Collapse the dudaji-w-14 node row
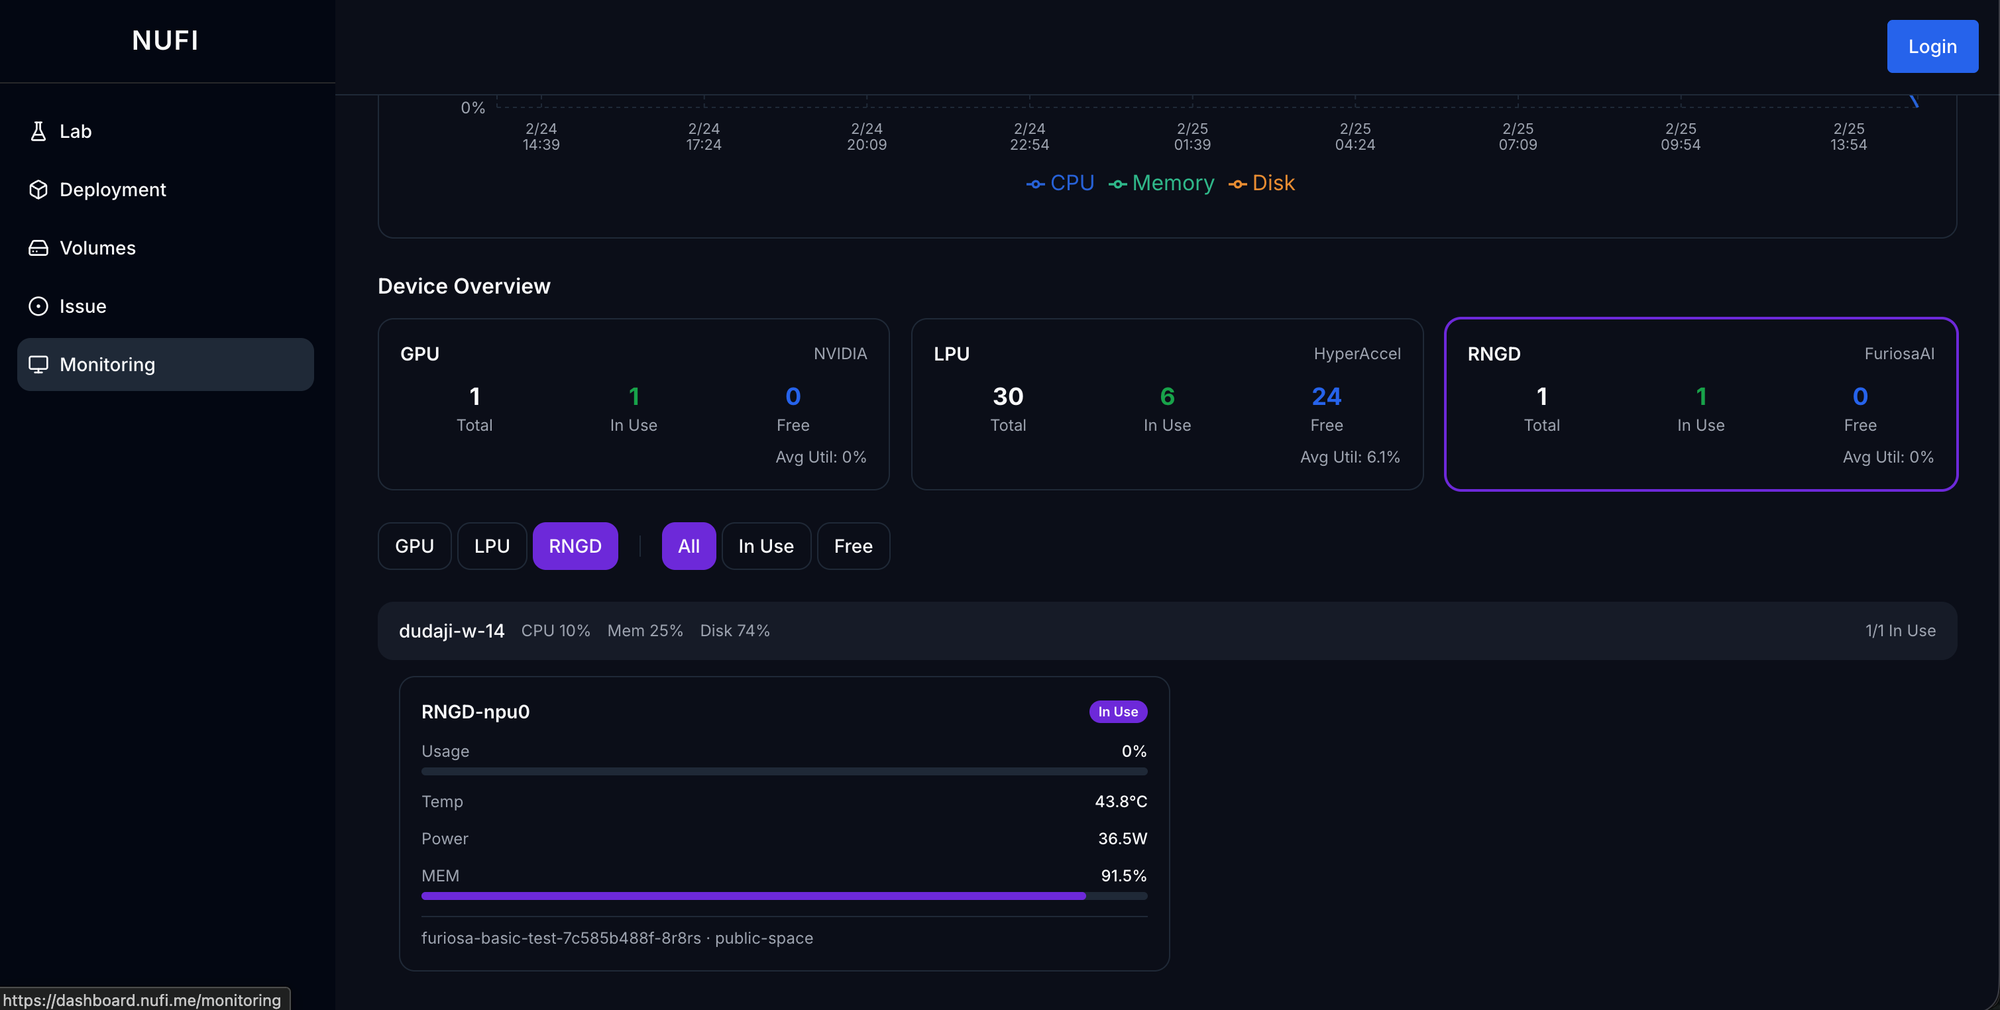Screen dimensions: 2000x1010 point(1166,631)
